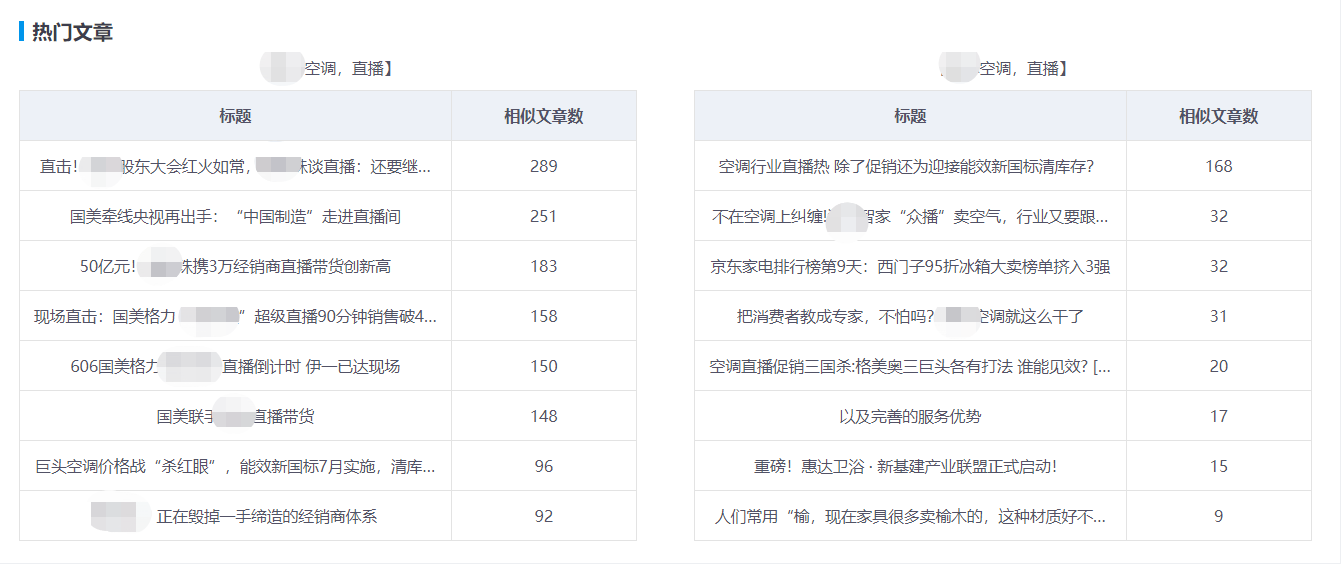
Task: Select count 32 in '不在空调上纠缠' row
Action: (x=1218, y=216)
